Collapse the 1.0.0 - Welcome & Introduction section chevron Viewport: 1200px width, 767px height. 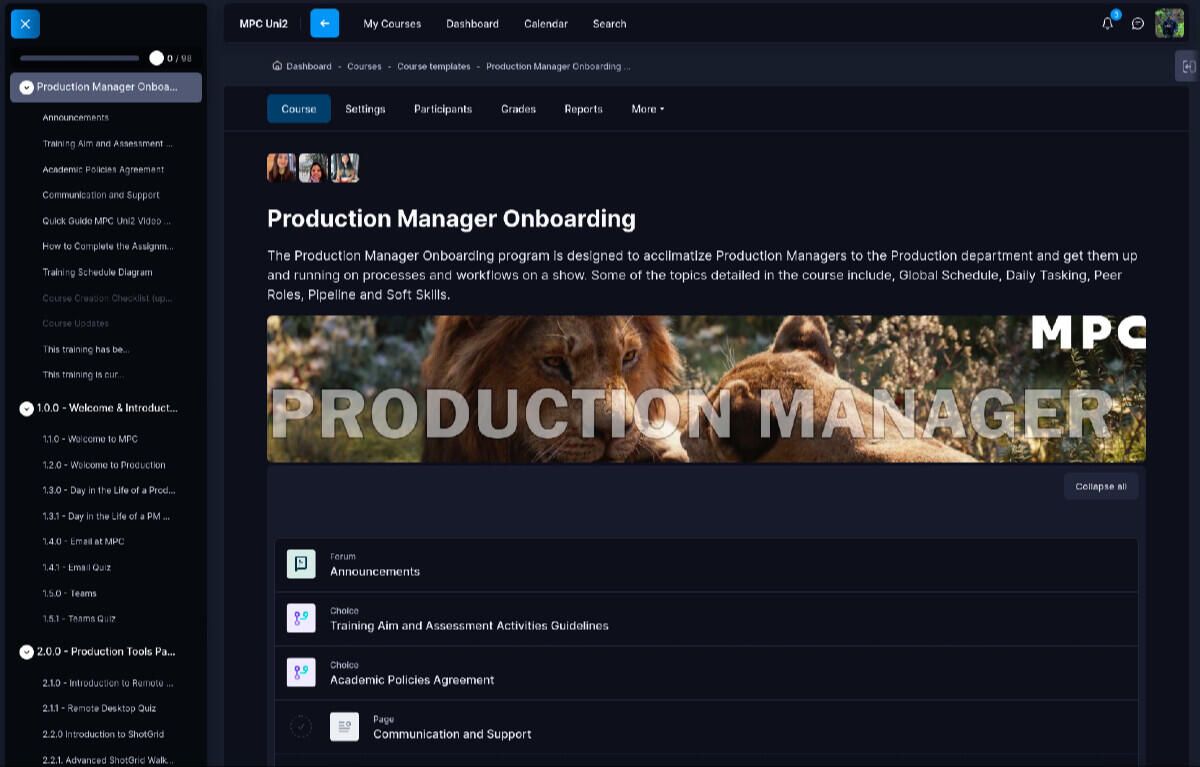[26, 408]
